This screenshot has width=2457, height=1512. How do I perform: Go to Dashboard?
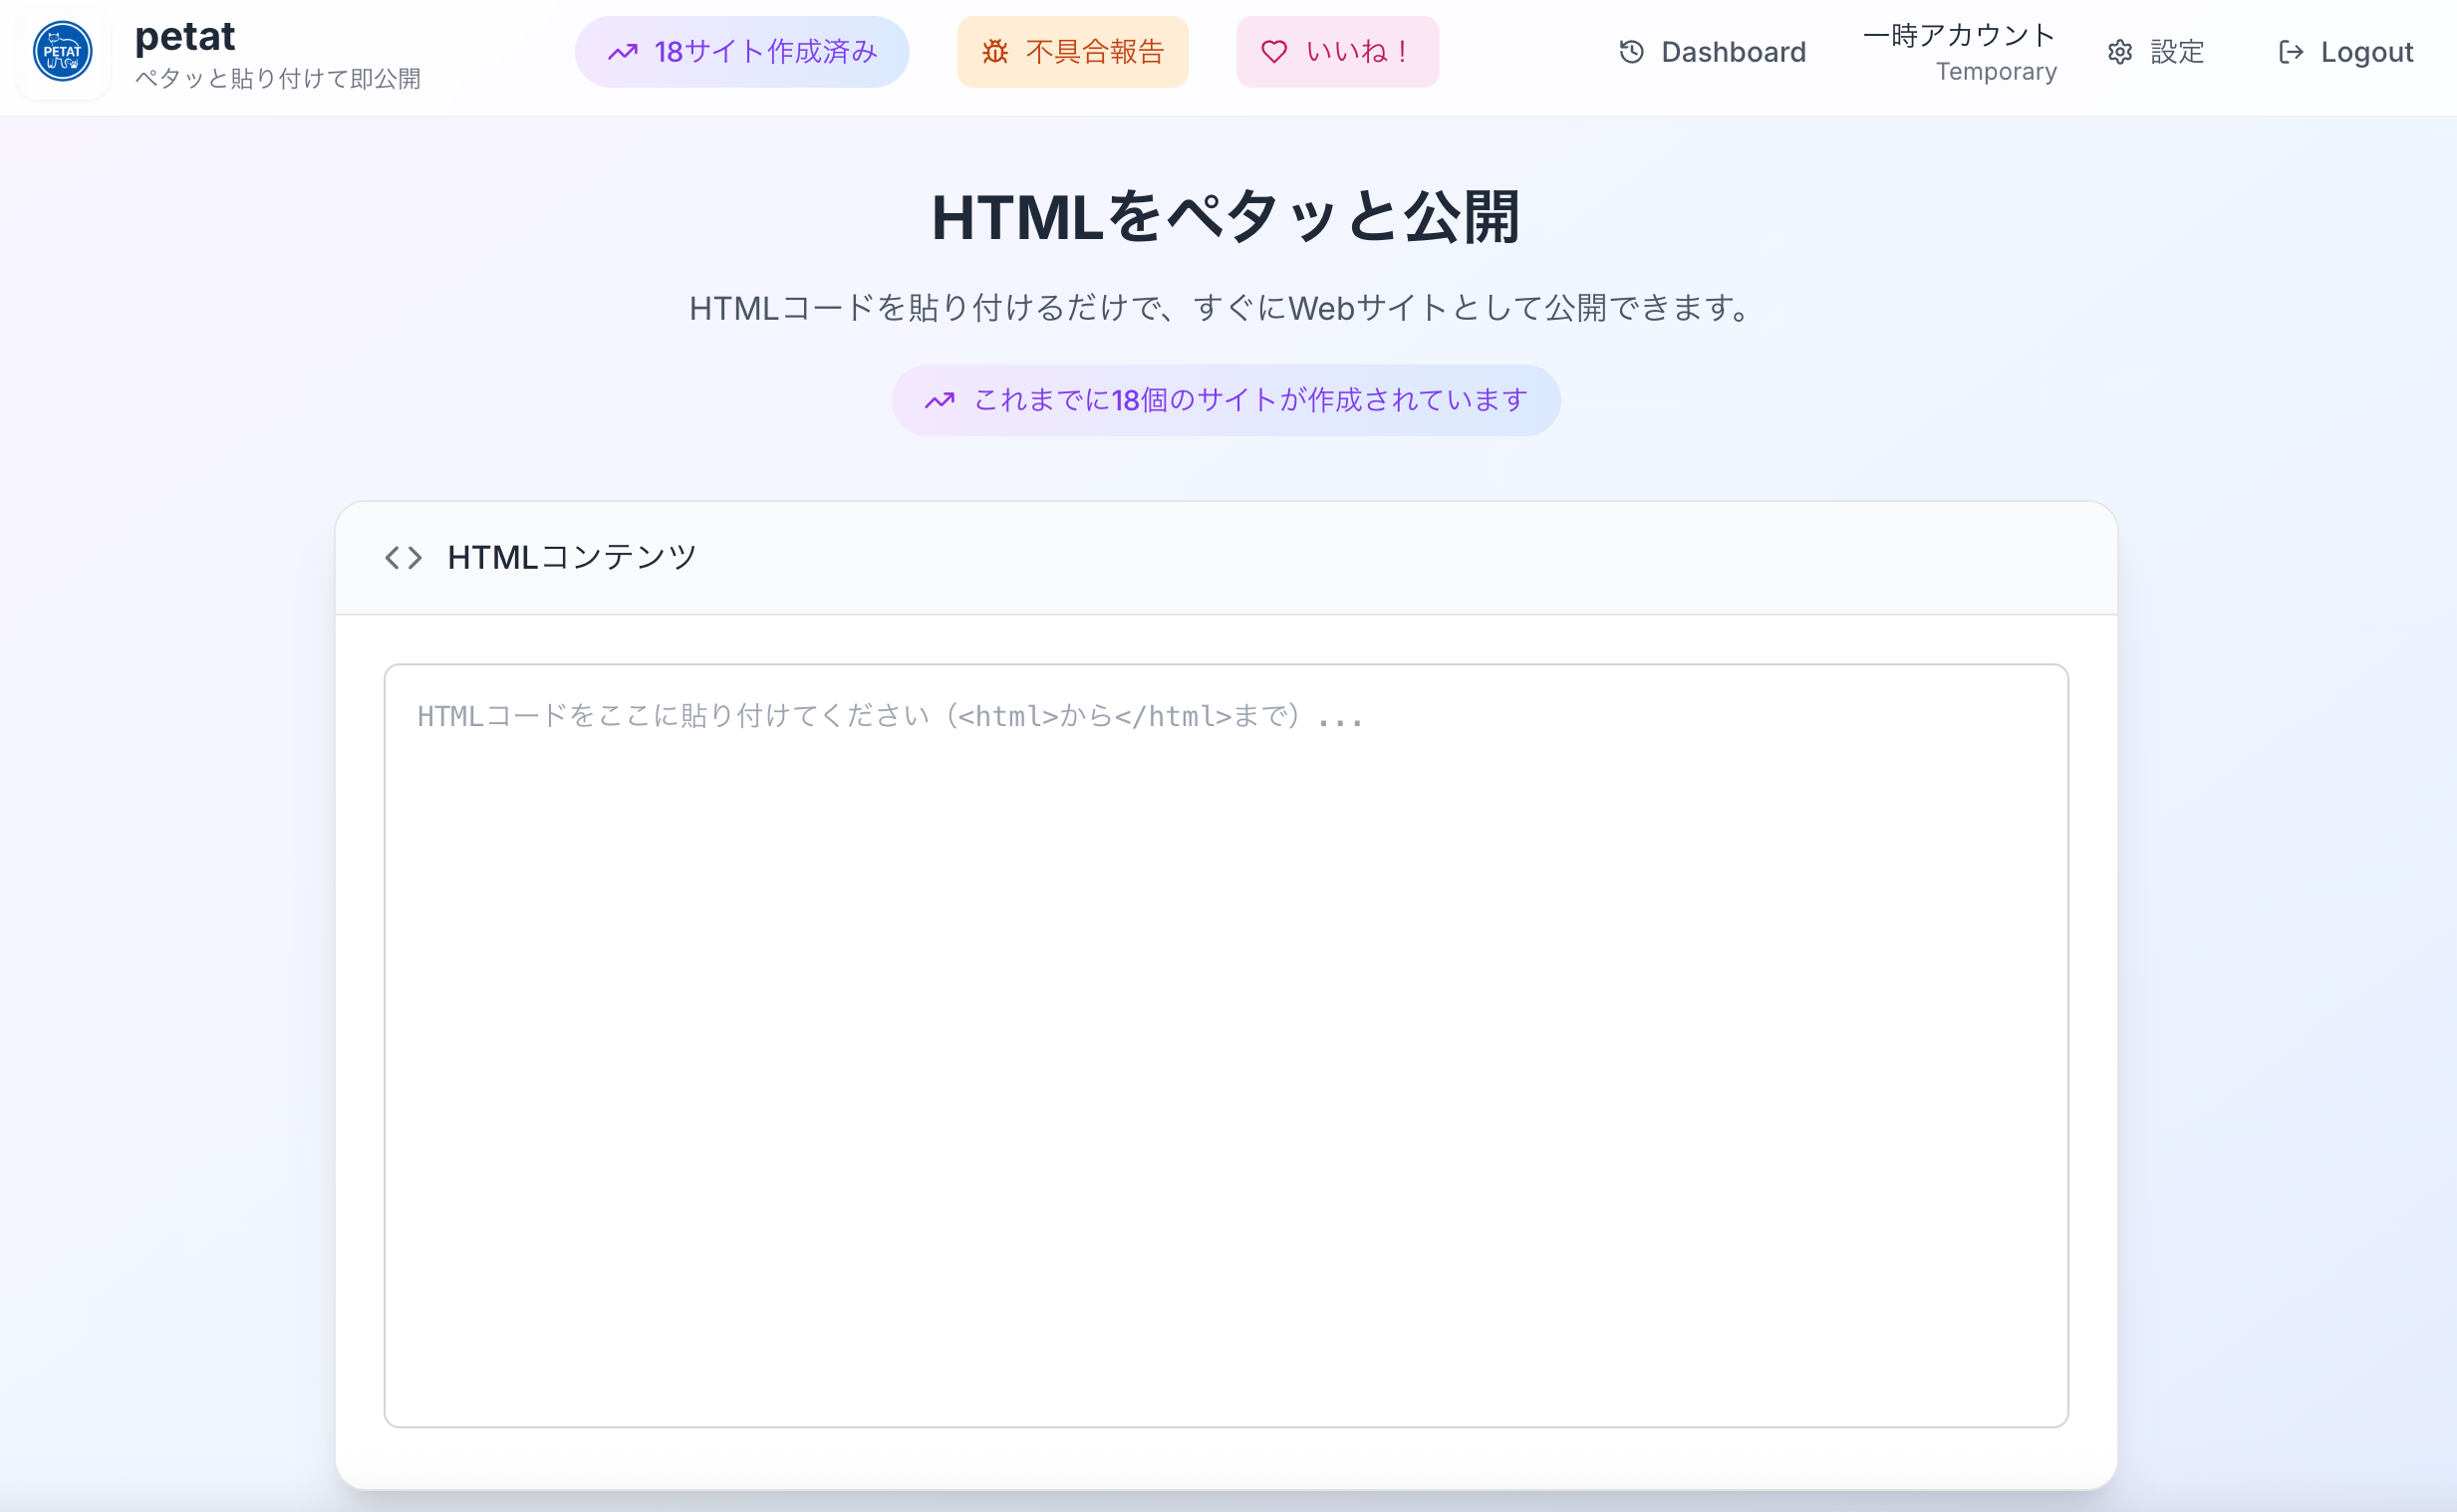[x=1732, y=52]
